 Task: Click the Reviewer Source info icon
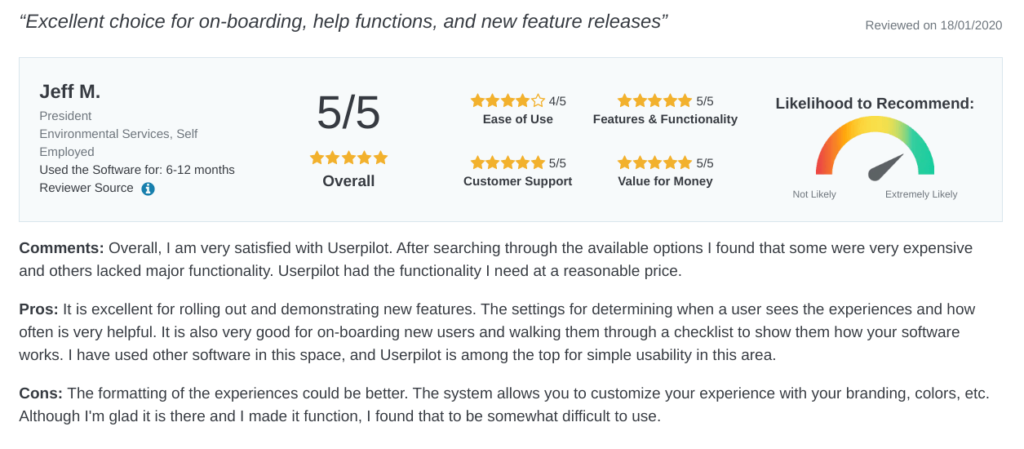click(148, 189)
